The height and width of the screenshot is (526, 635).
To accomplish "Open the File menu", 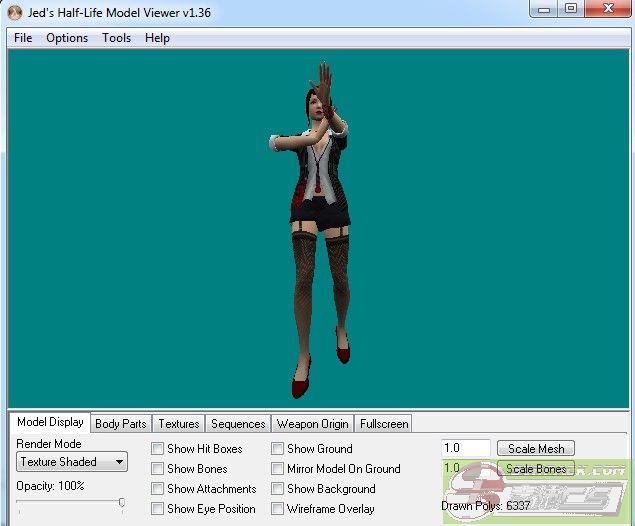I will tap(23, 38).
